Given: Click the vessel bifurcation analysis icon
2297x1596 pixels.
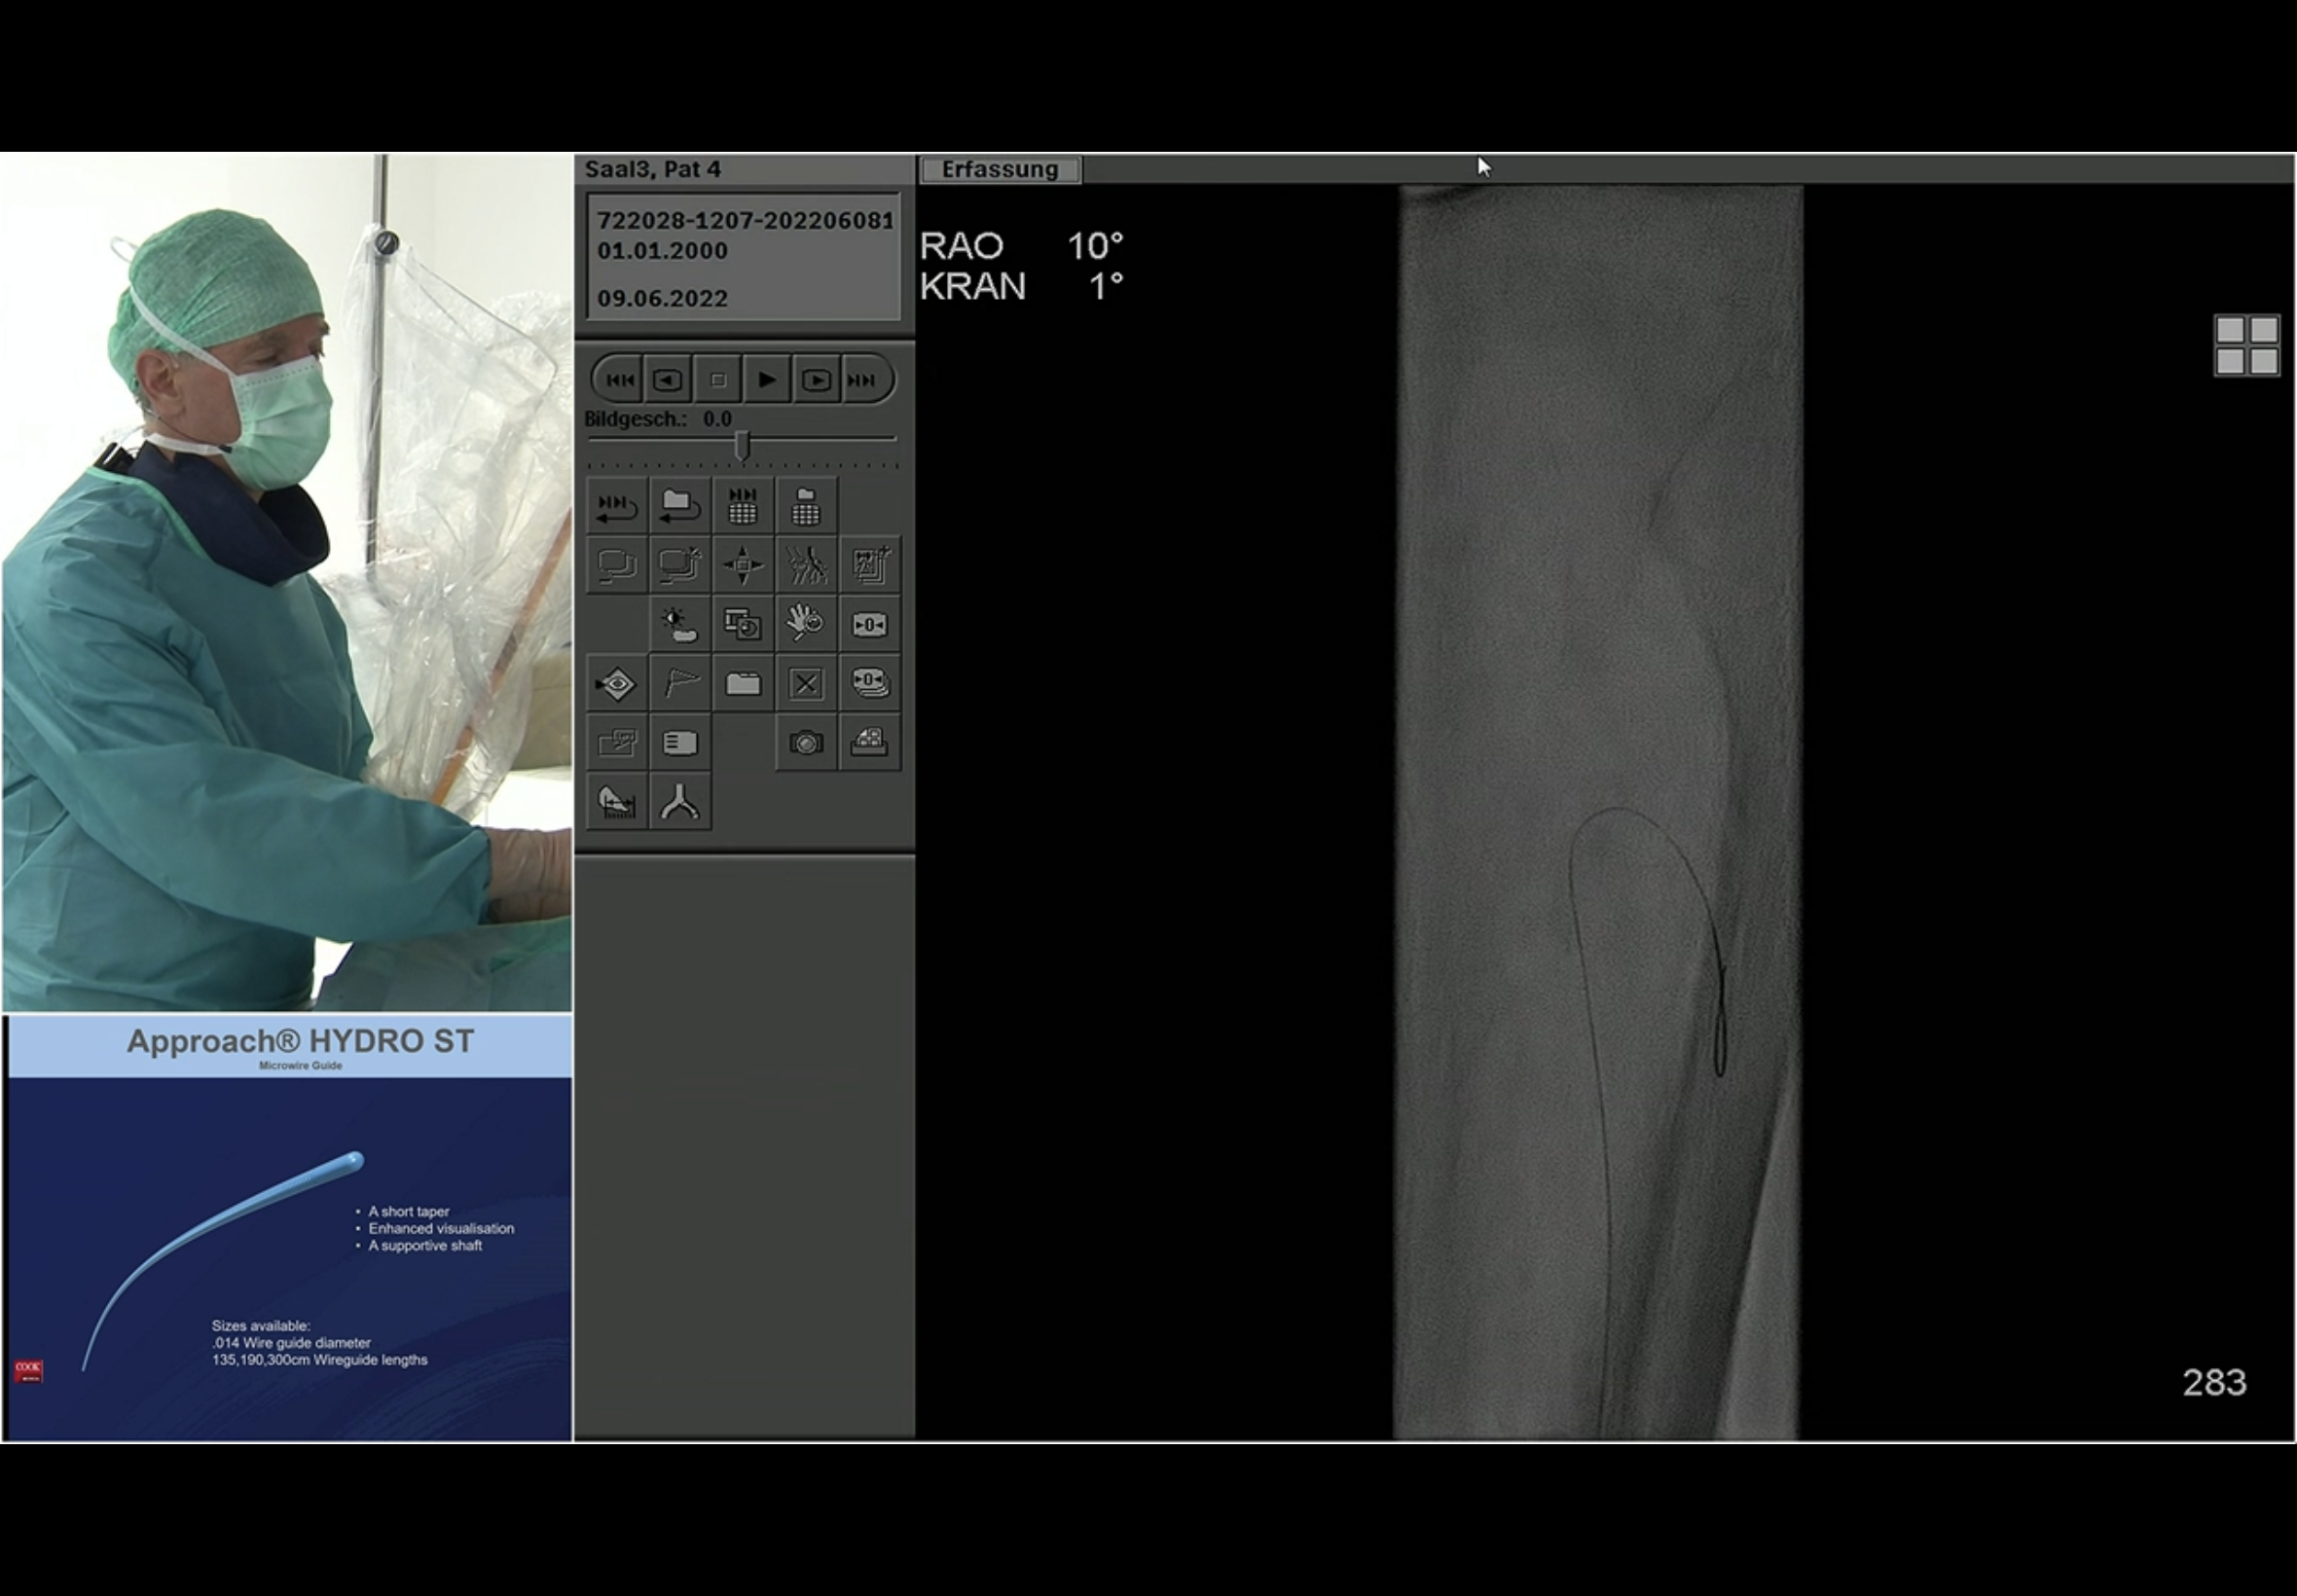Looking at the screenshot, I should pyautogui.click(x=680, y=802).
